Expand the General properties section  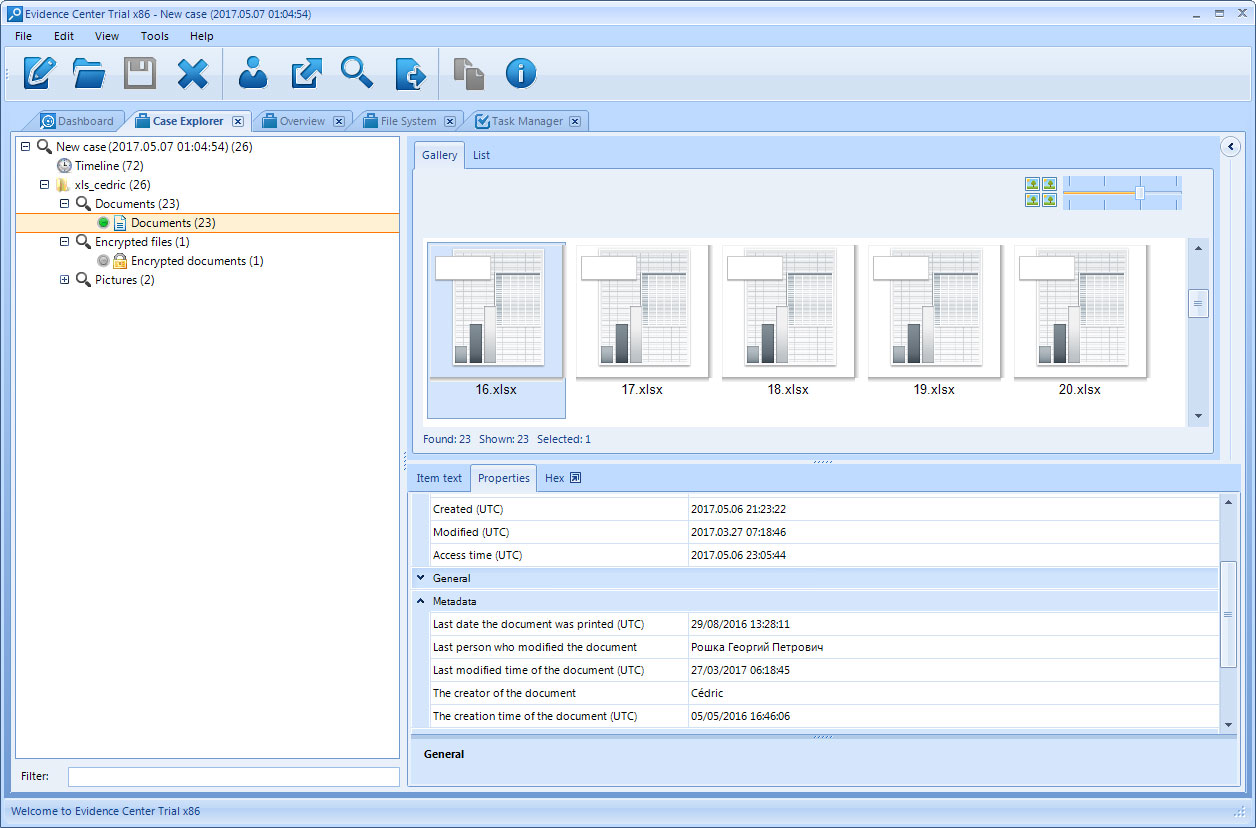[x=421, y=578]
